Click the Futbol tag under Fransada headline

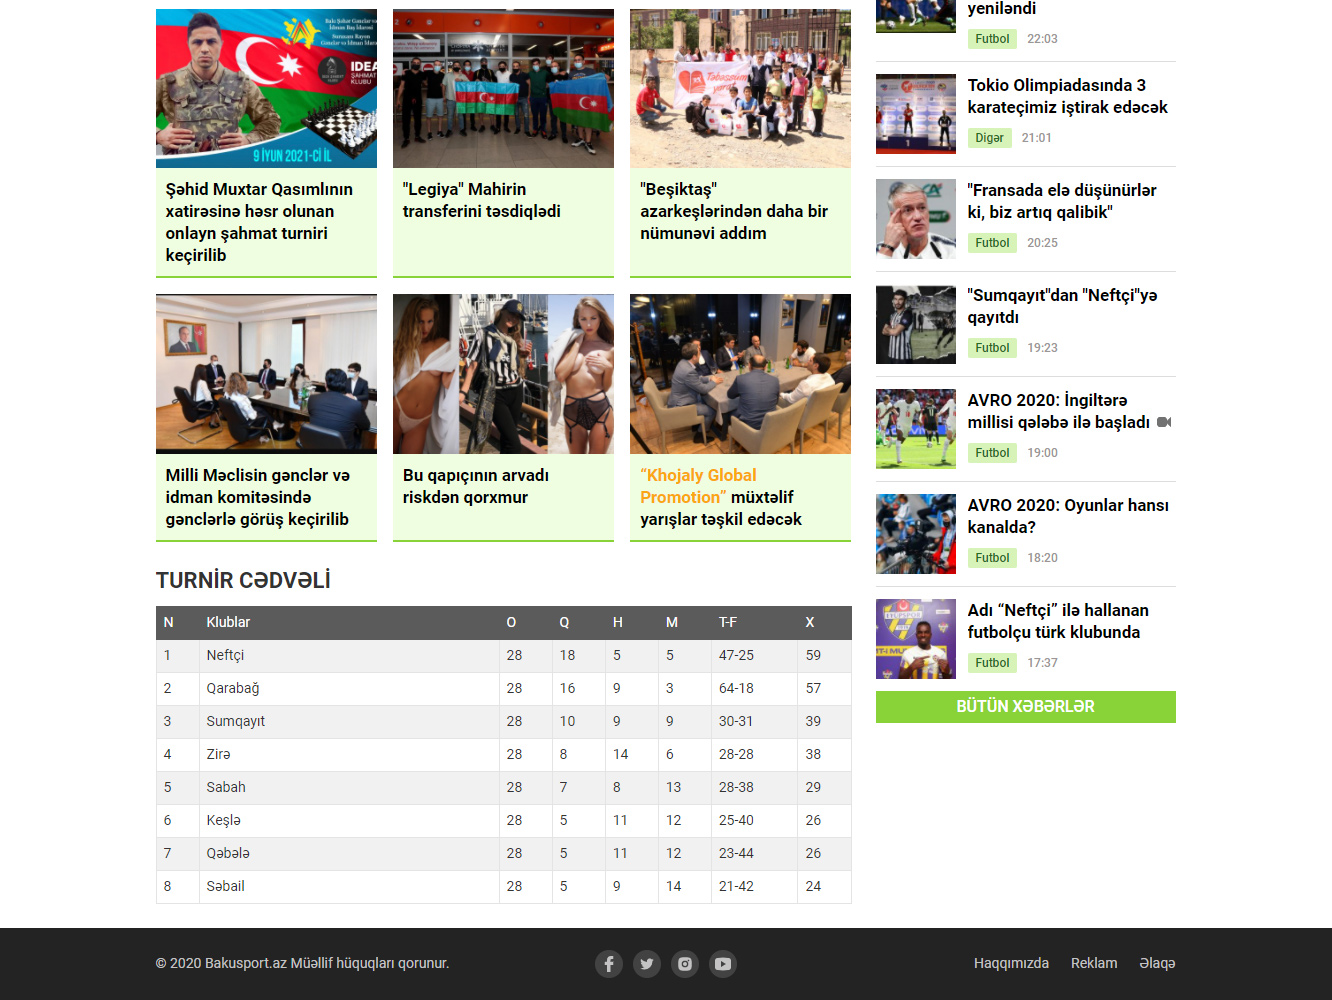point(992,243)
